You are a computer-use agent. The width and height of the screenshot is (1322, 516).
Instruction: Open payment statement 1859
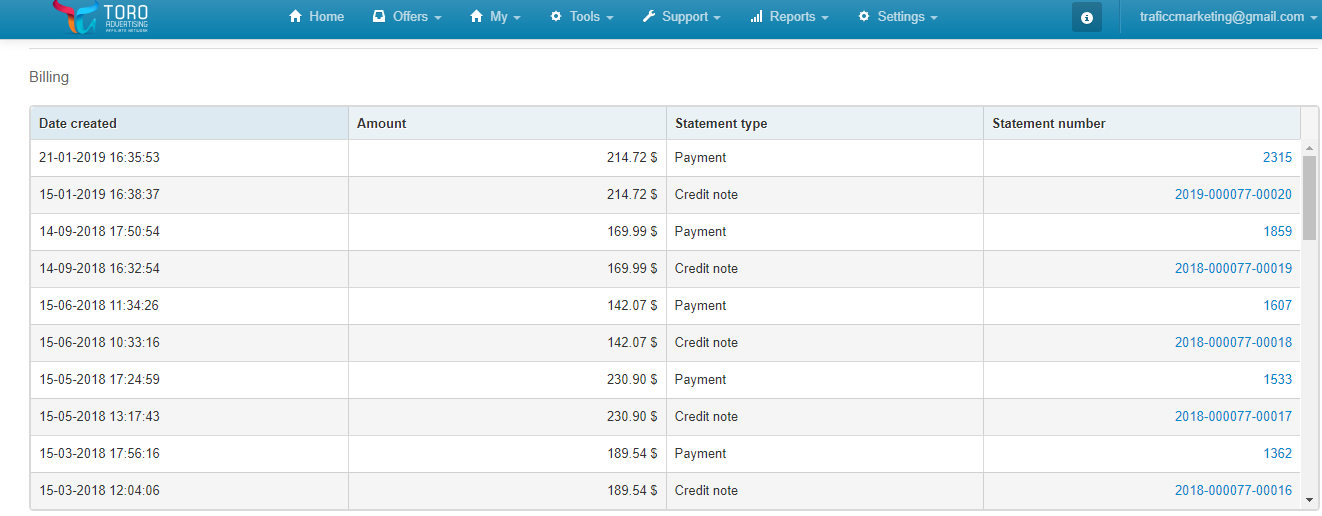tap(1277, 231)
